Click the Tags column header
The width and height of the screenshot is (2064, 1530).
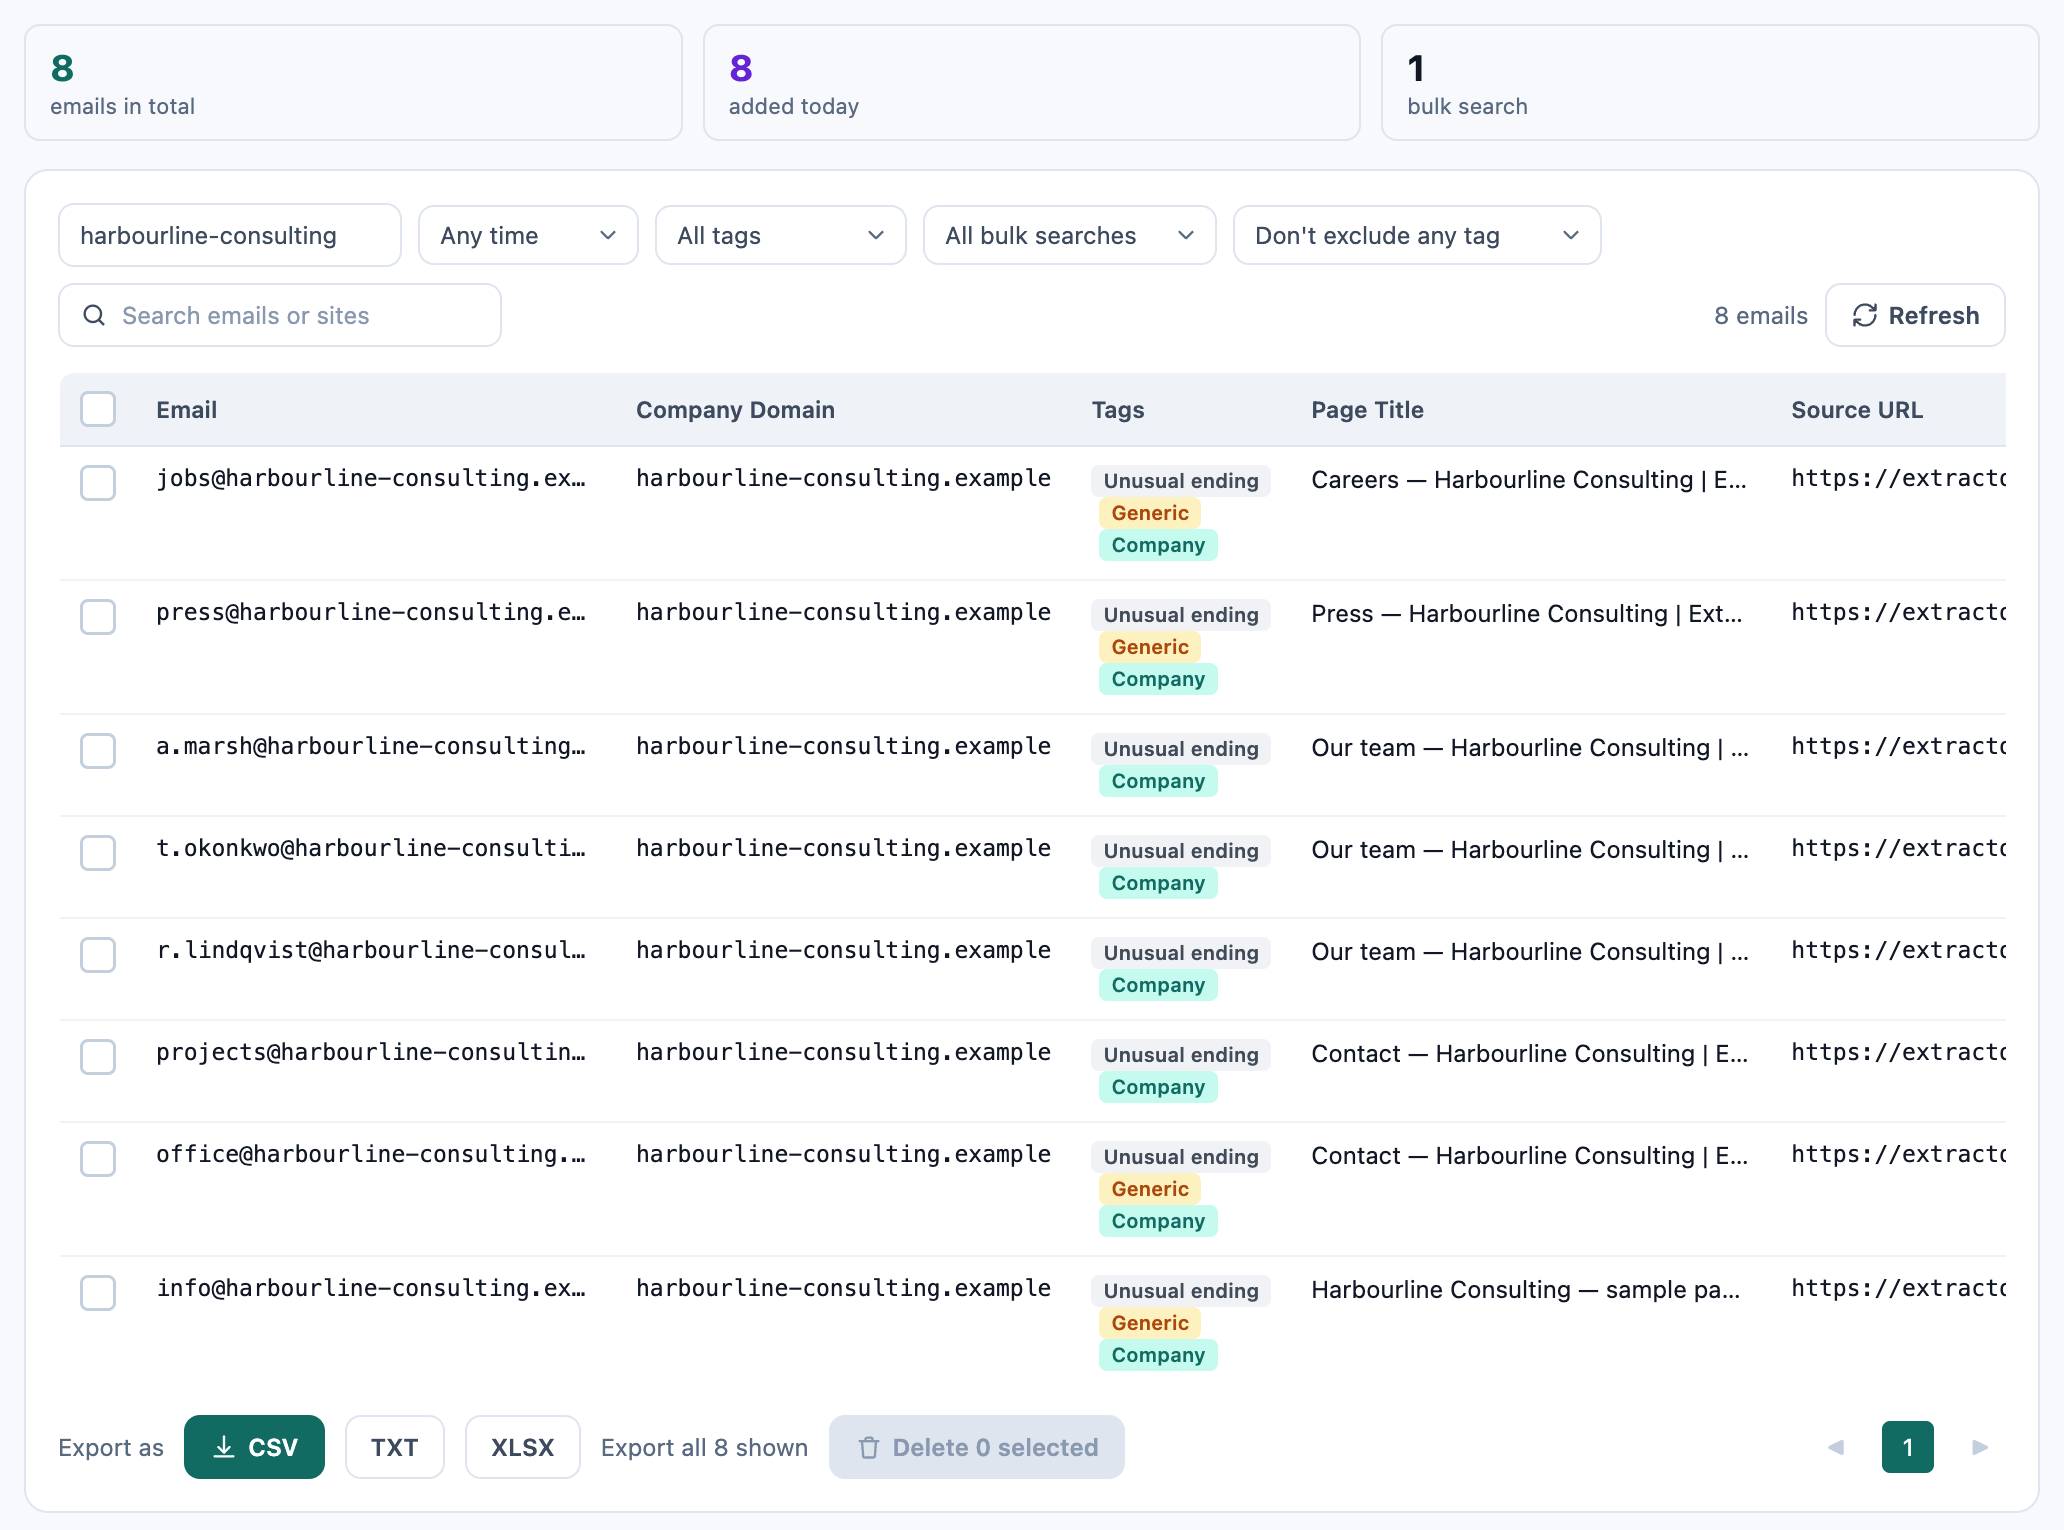(x=1118, y=410)
